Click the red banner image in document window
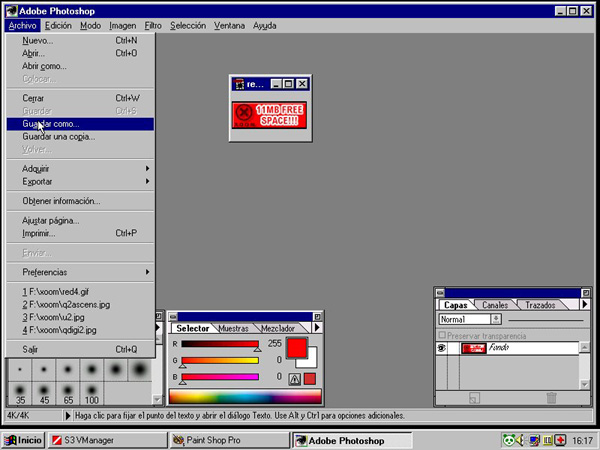 click(x=269, y=115)
